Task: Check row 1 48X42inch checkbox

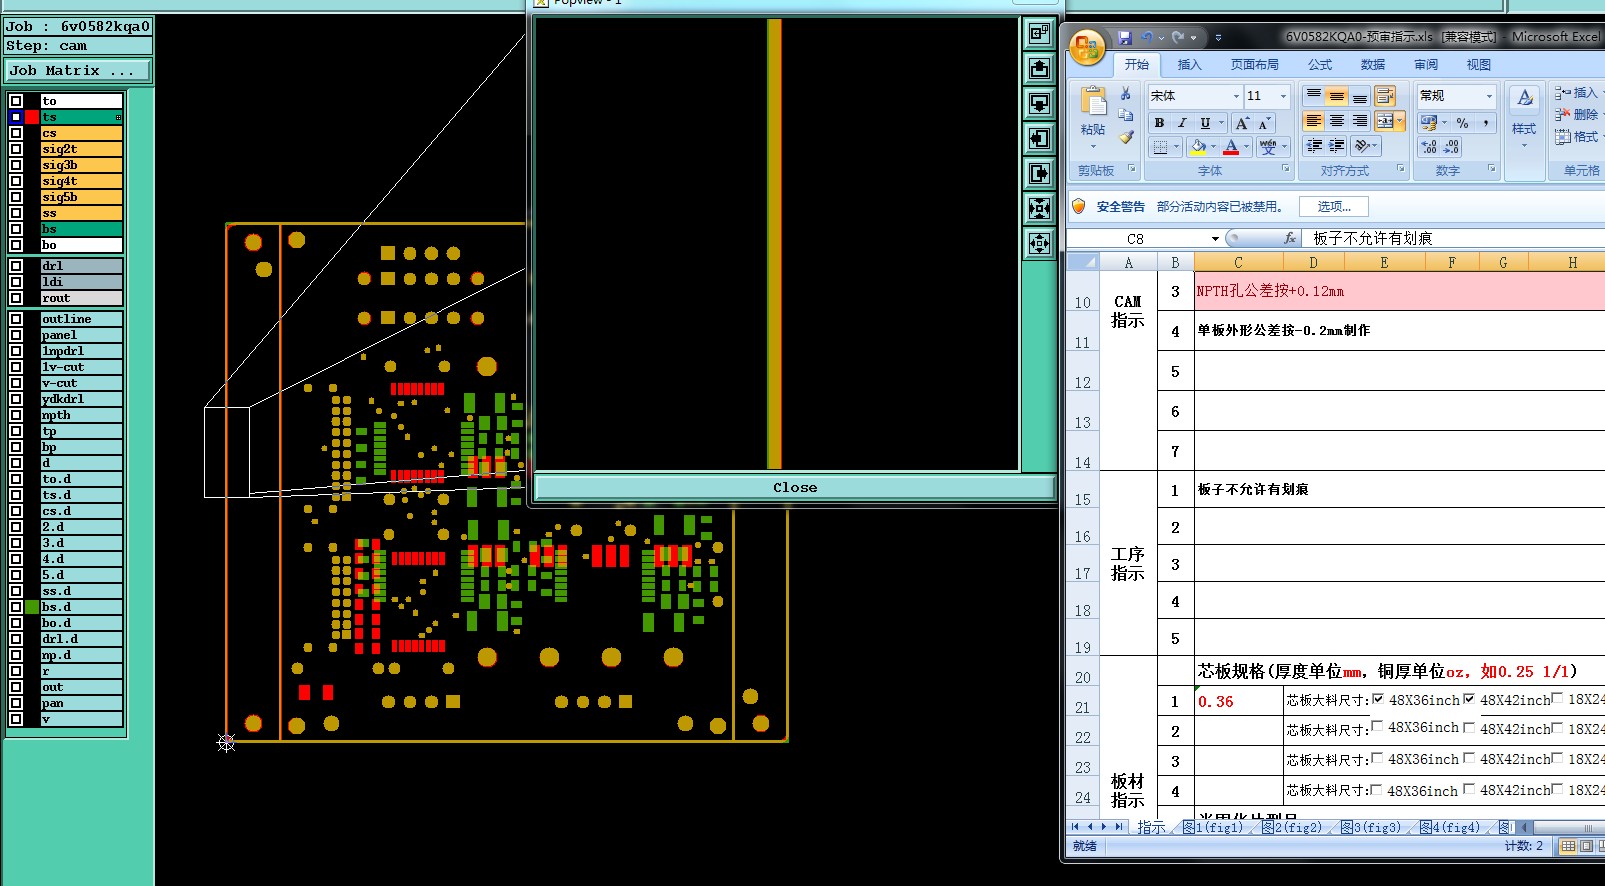Action: (1469, 699)
